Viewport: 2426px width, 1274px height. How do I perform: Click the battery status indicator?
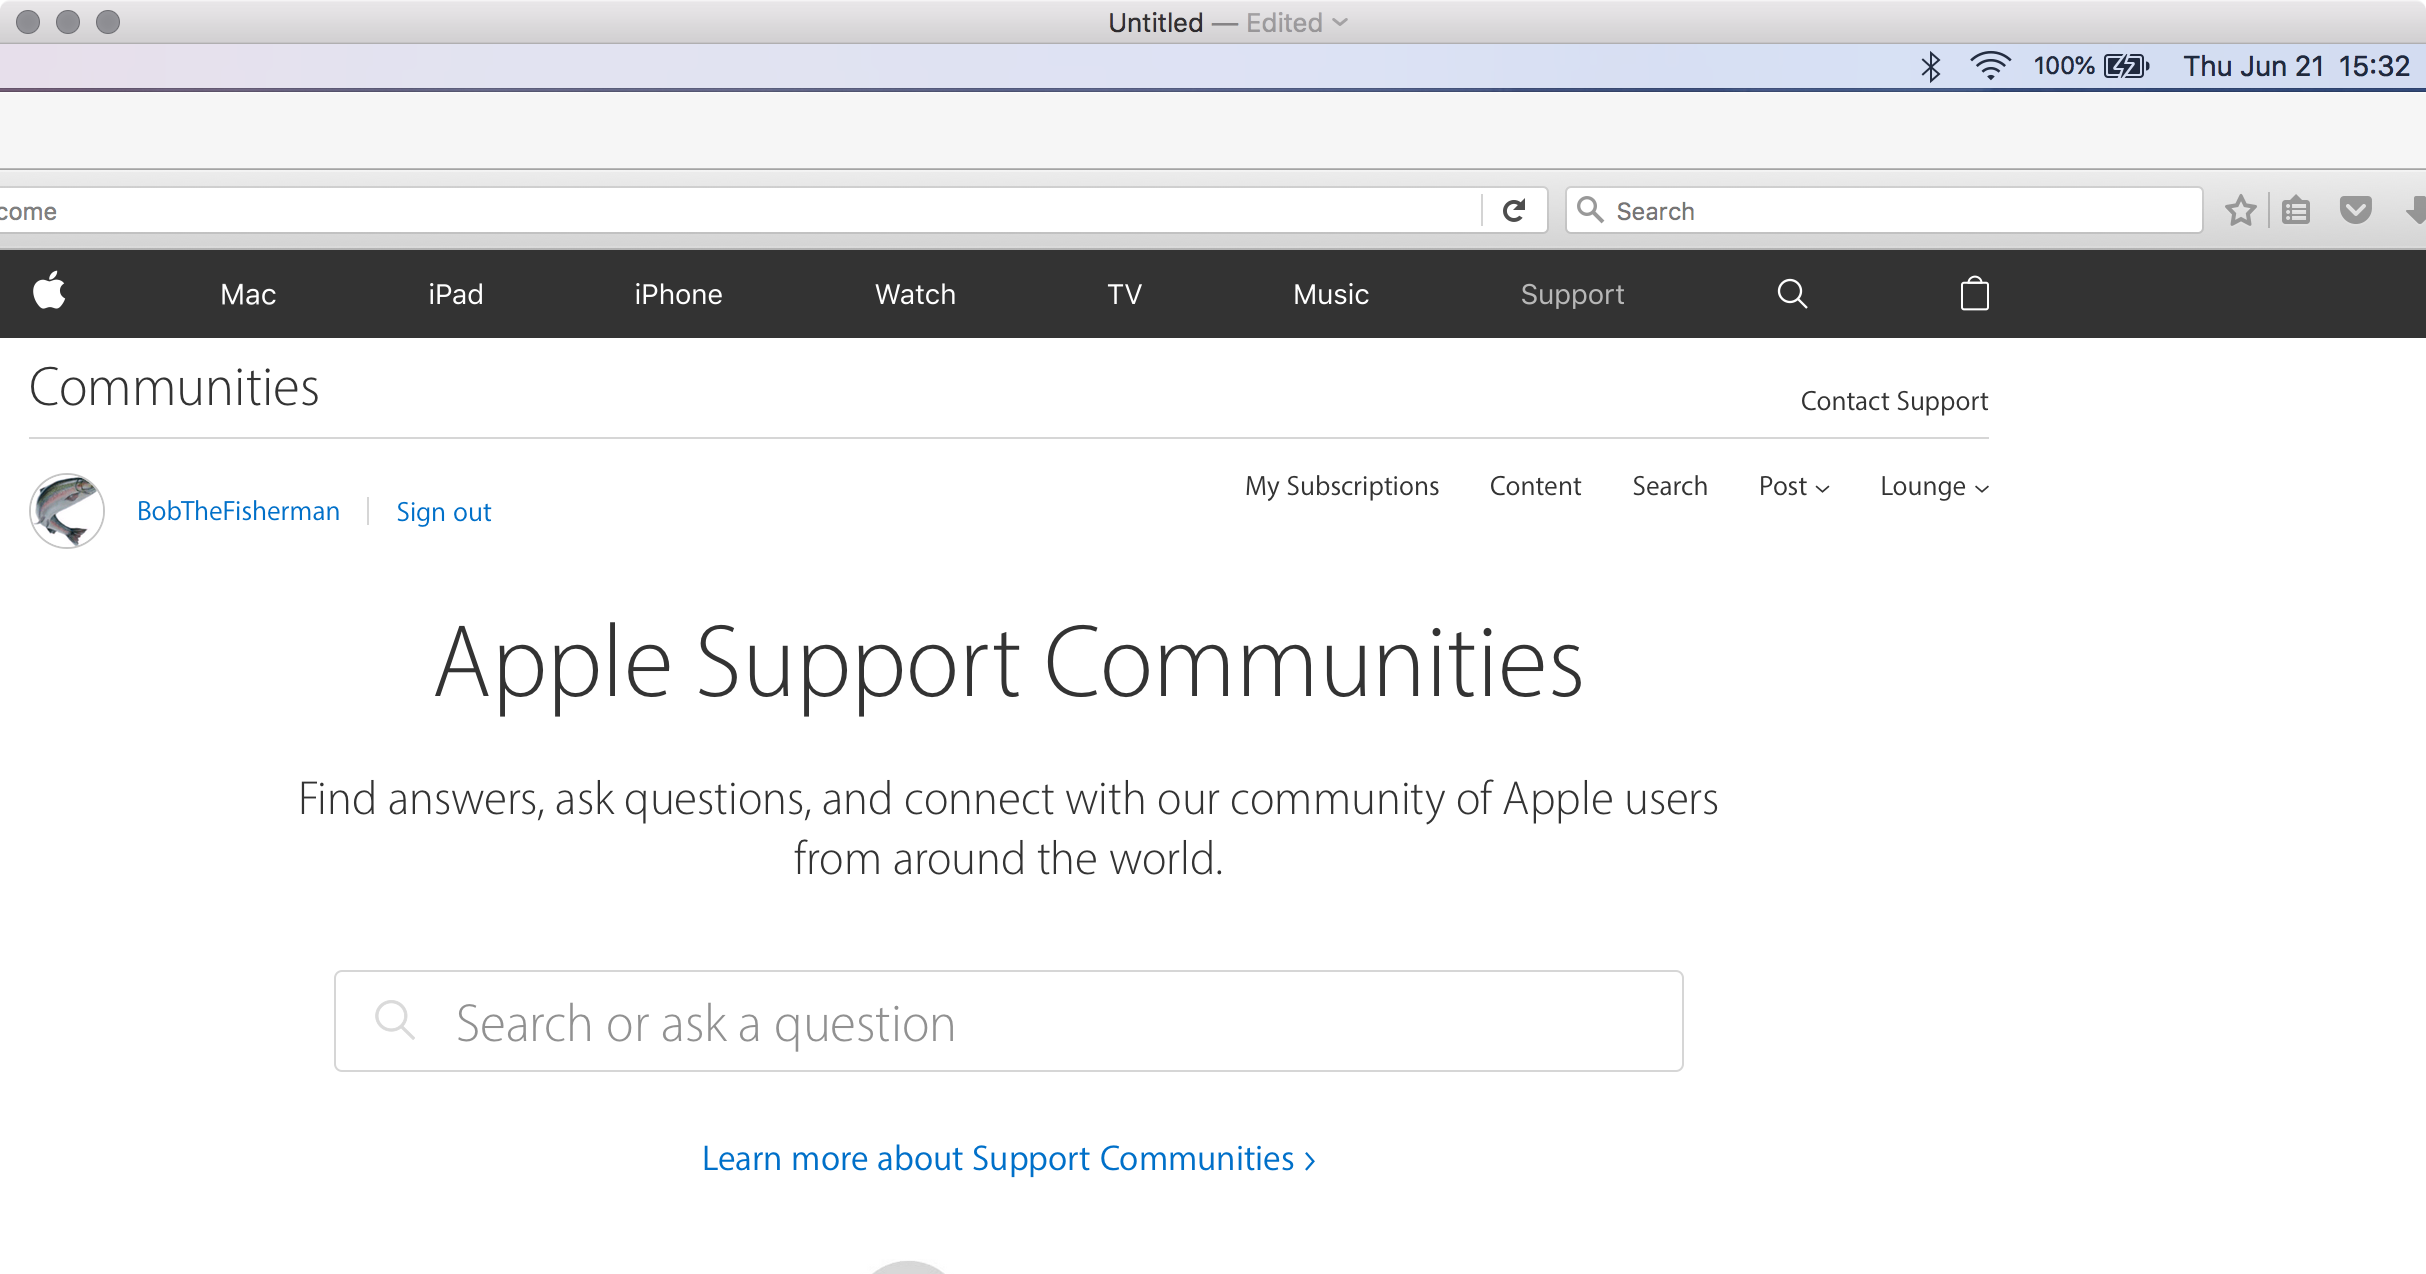point(2126,66)
